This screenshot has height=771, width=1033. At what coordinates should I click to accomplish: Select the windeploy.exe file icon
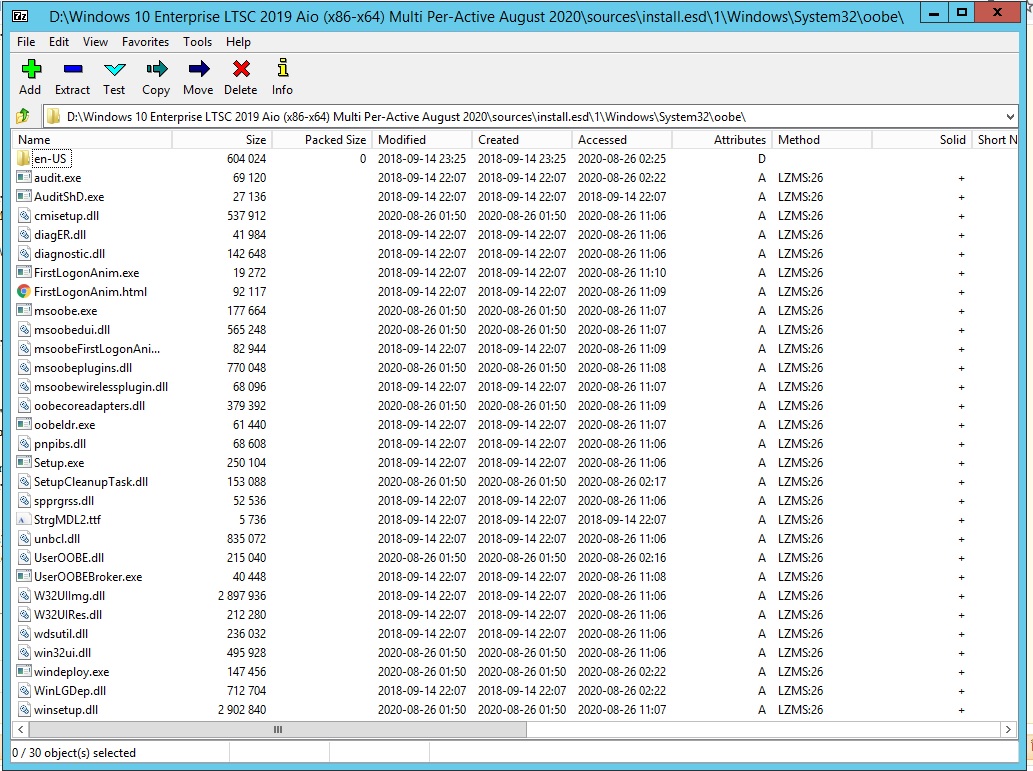[x=24, y=671]
